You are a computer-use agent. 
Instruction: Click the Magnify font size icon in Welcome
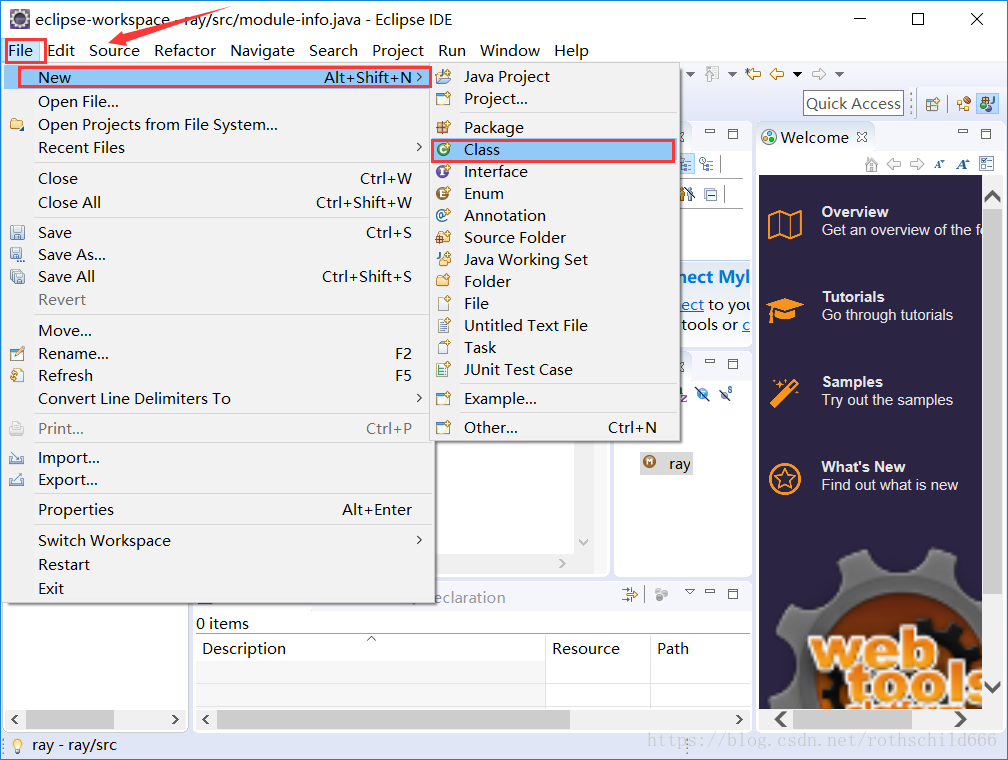pos(962,165)
